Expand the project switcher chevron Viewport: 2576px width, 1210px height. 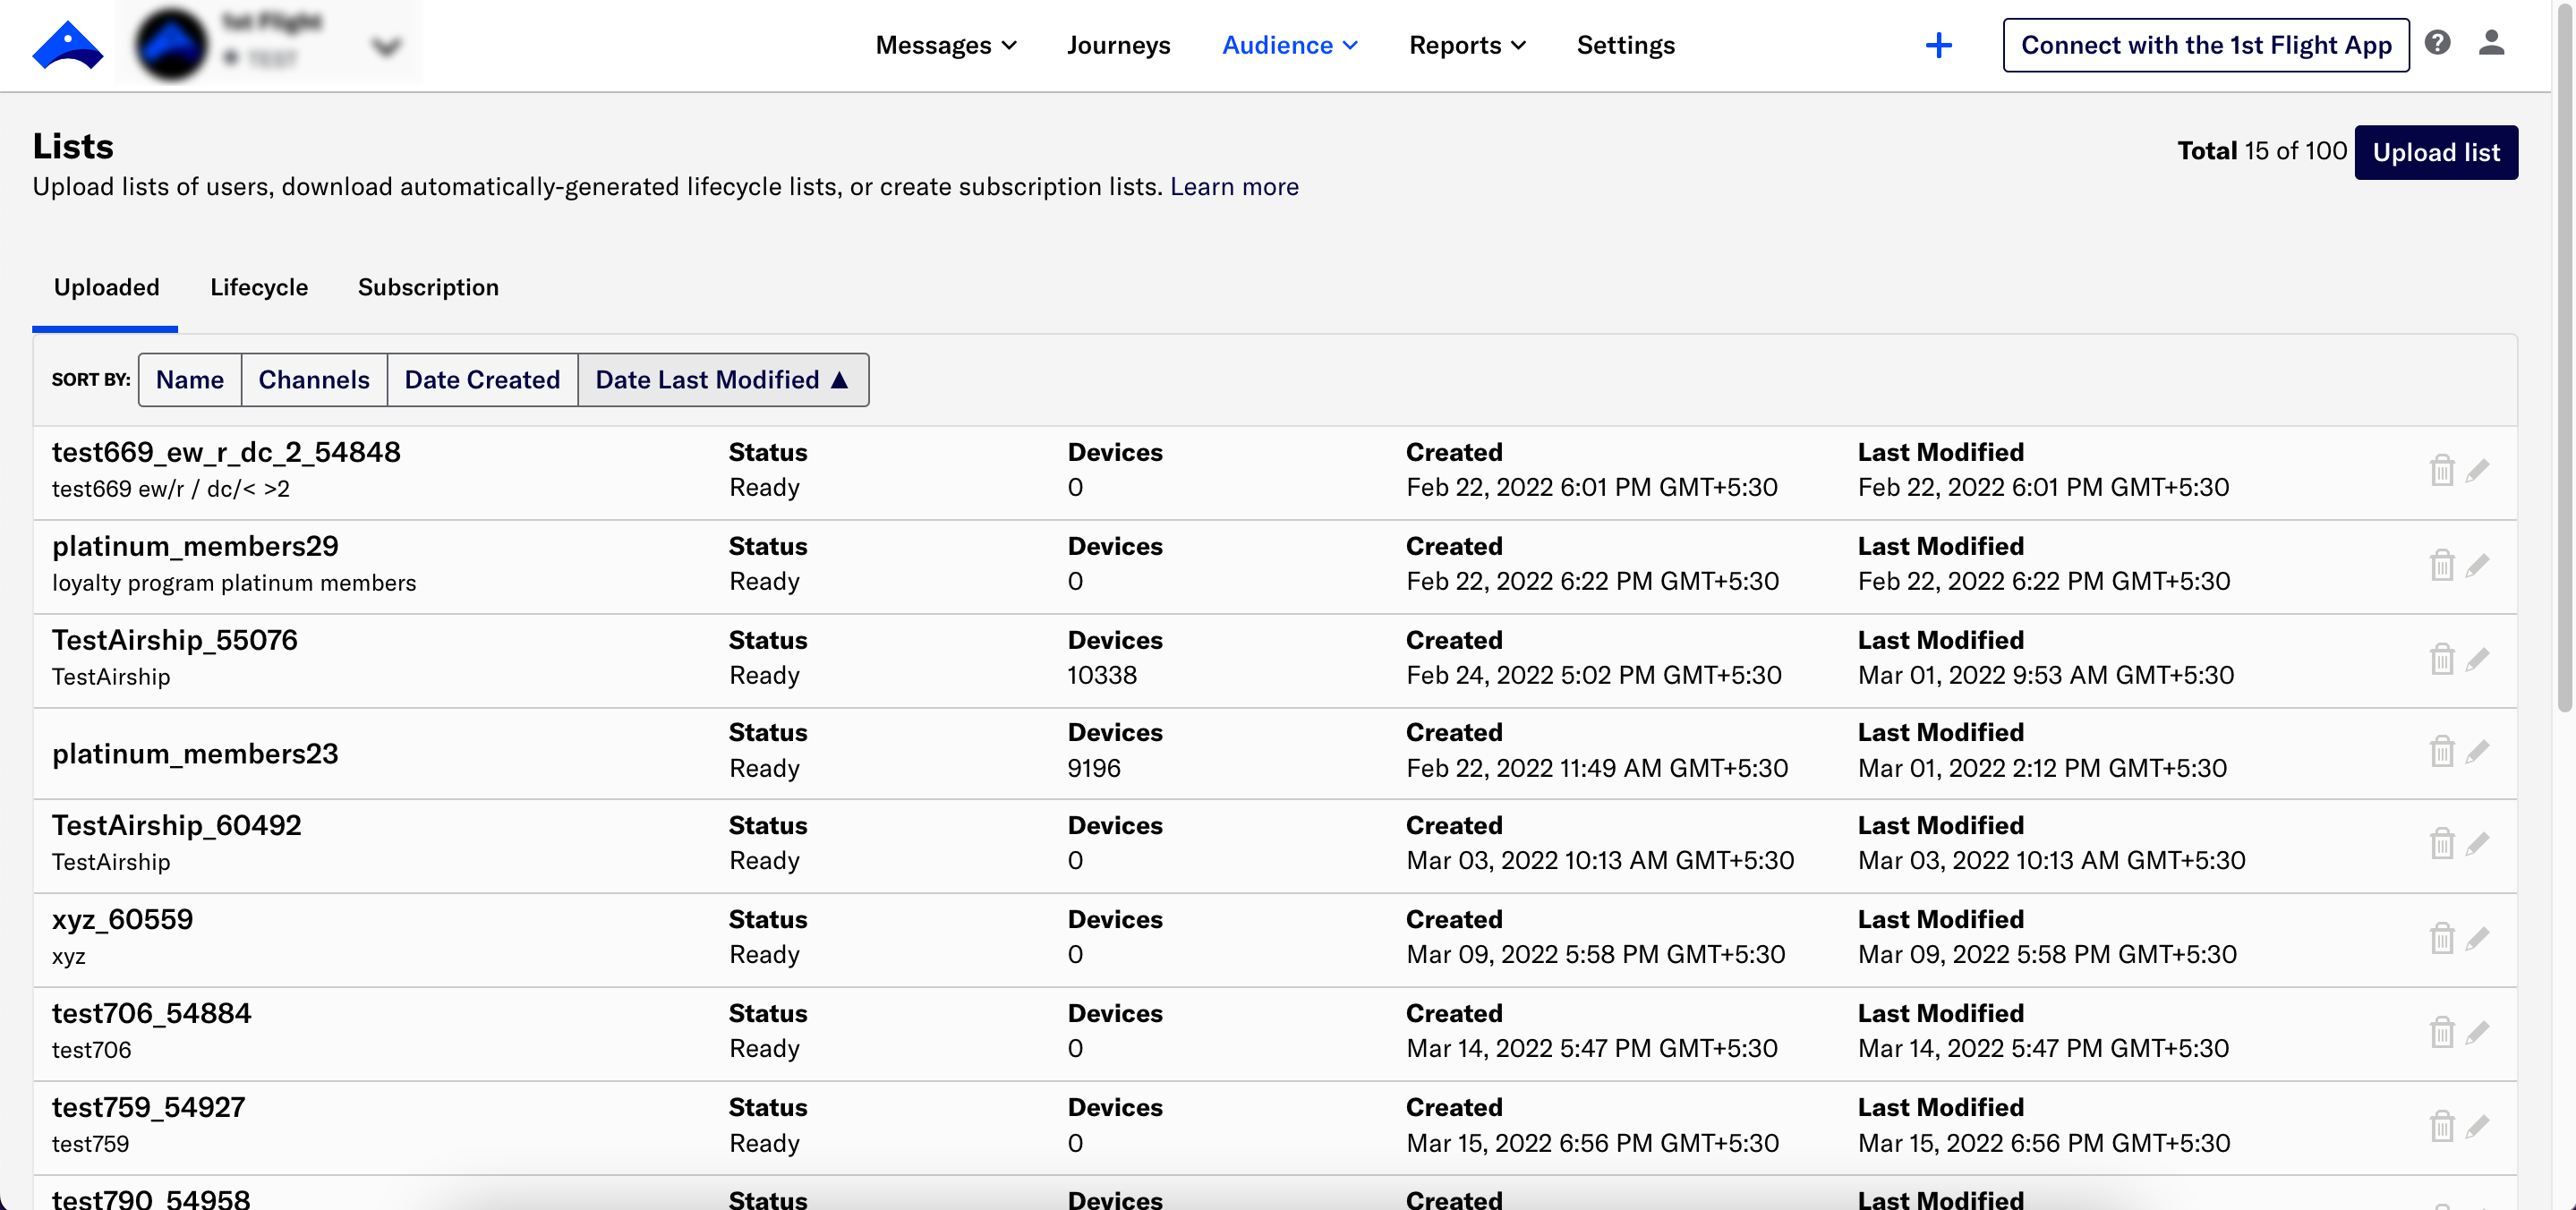click(386, 47)
